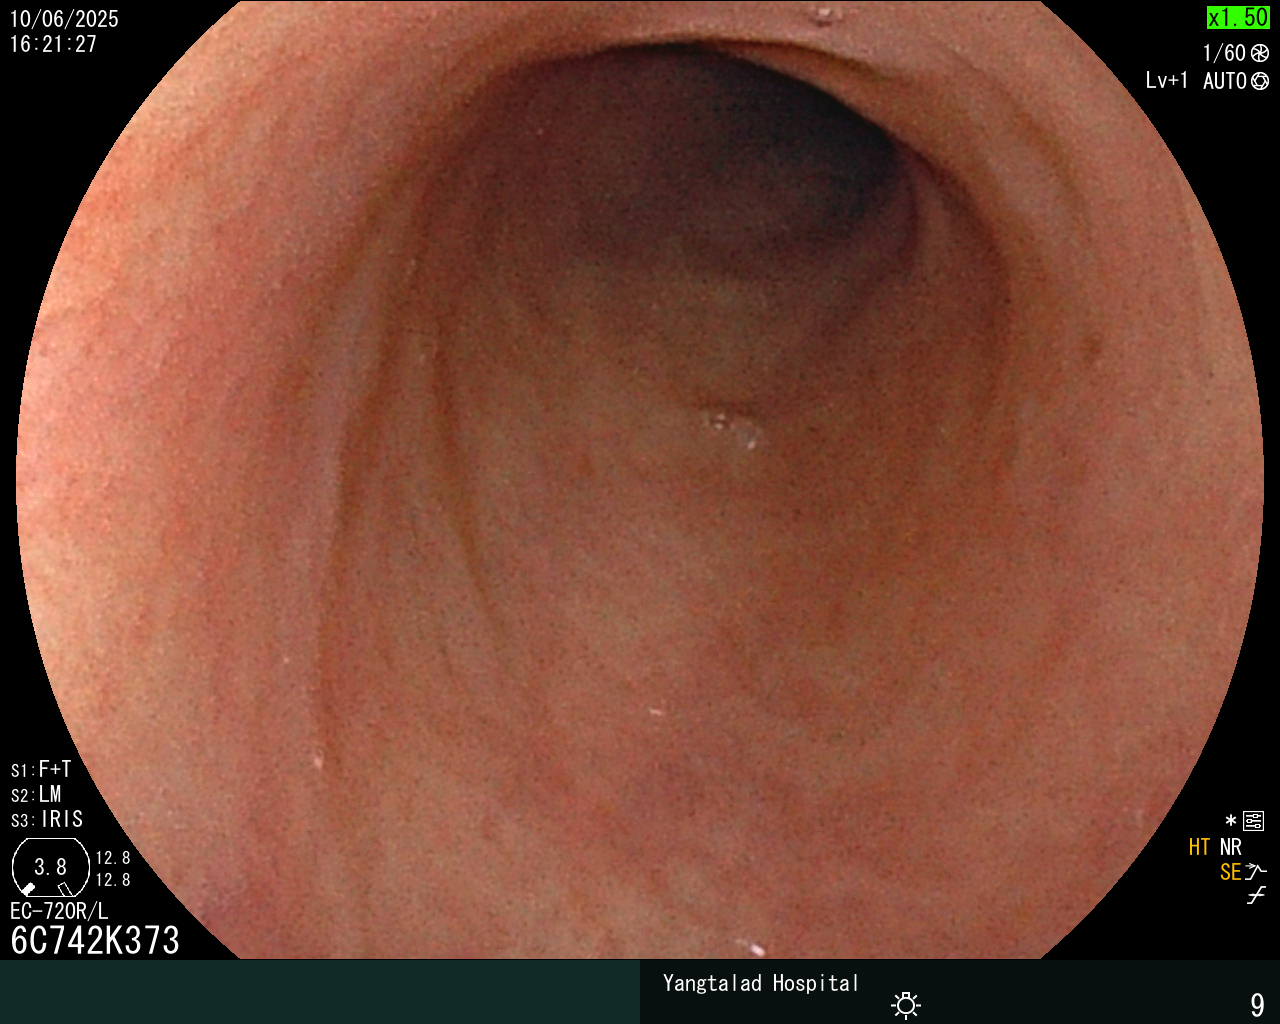The width and height of the screenshot is (1280, 1024).
Task: Select the tone curve icon below SE
Action: [x=1256, y=896]
